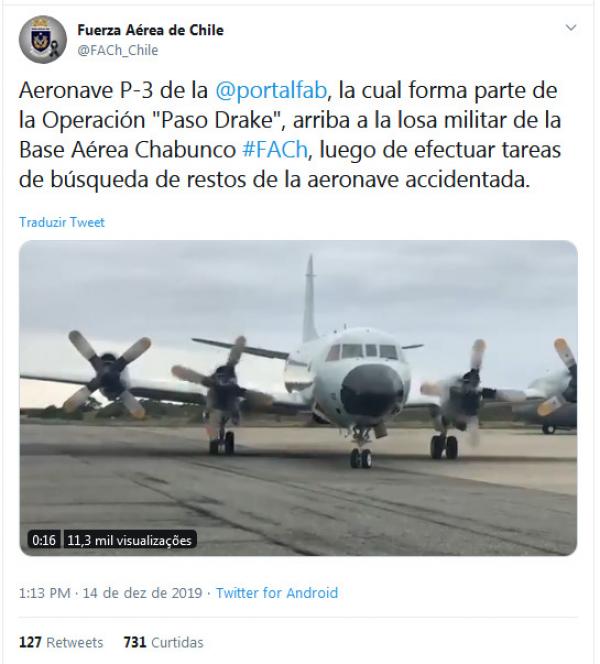Open the Fuerza Aérea de Chile profile avatar
600x664 pixels.
click(43, 40)
